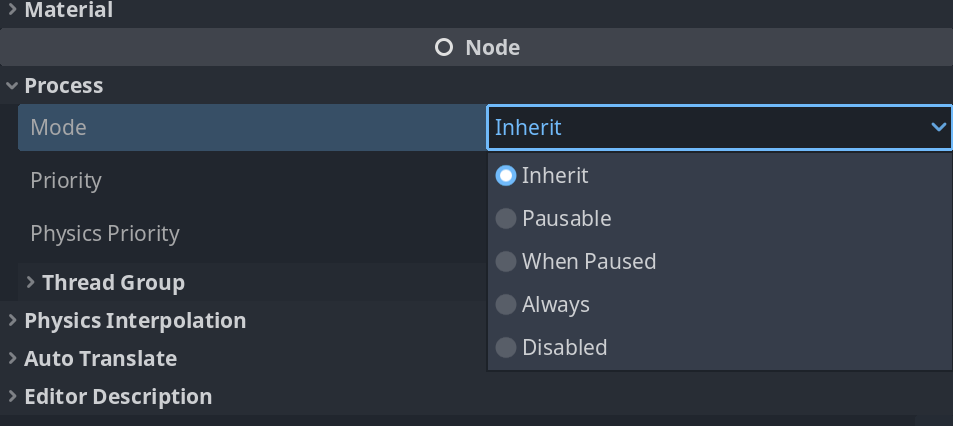This screenshot has width=953, height=426.
Task: Click the Mode dropdown field showing Inherit
Action: coord(700,127)
